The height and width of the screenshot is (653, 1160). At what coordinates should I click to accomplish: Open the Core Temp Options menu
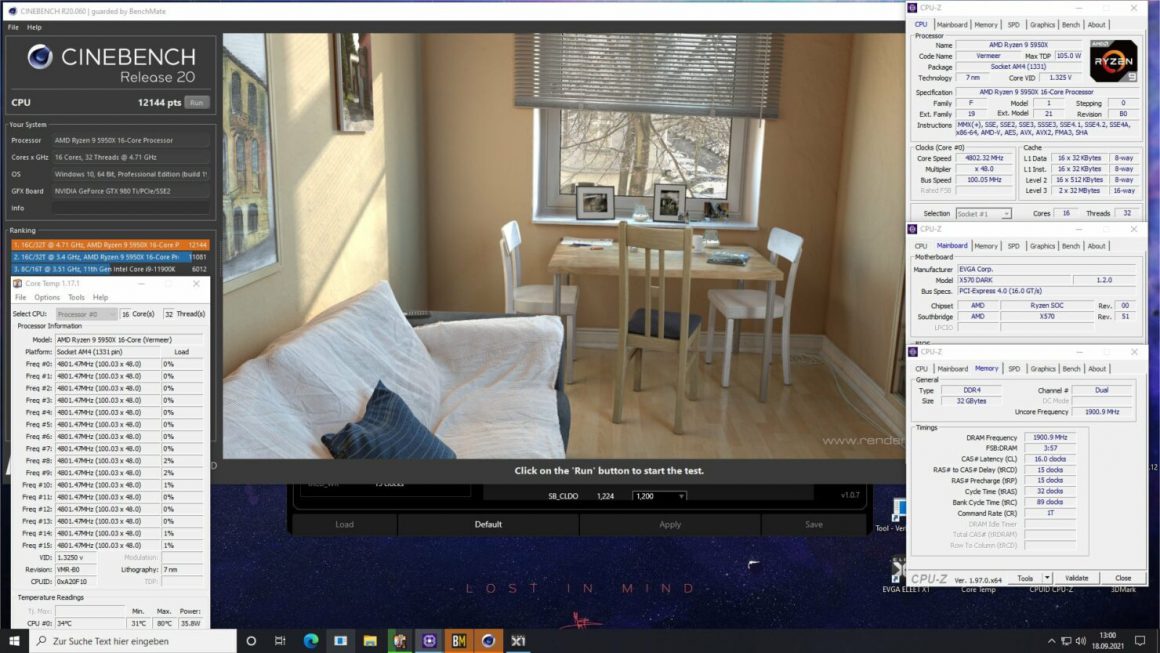pyautogui.click(x=47, y=297)
